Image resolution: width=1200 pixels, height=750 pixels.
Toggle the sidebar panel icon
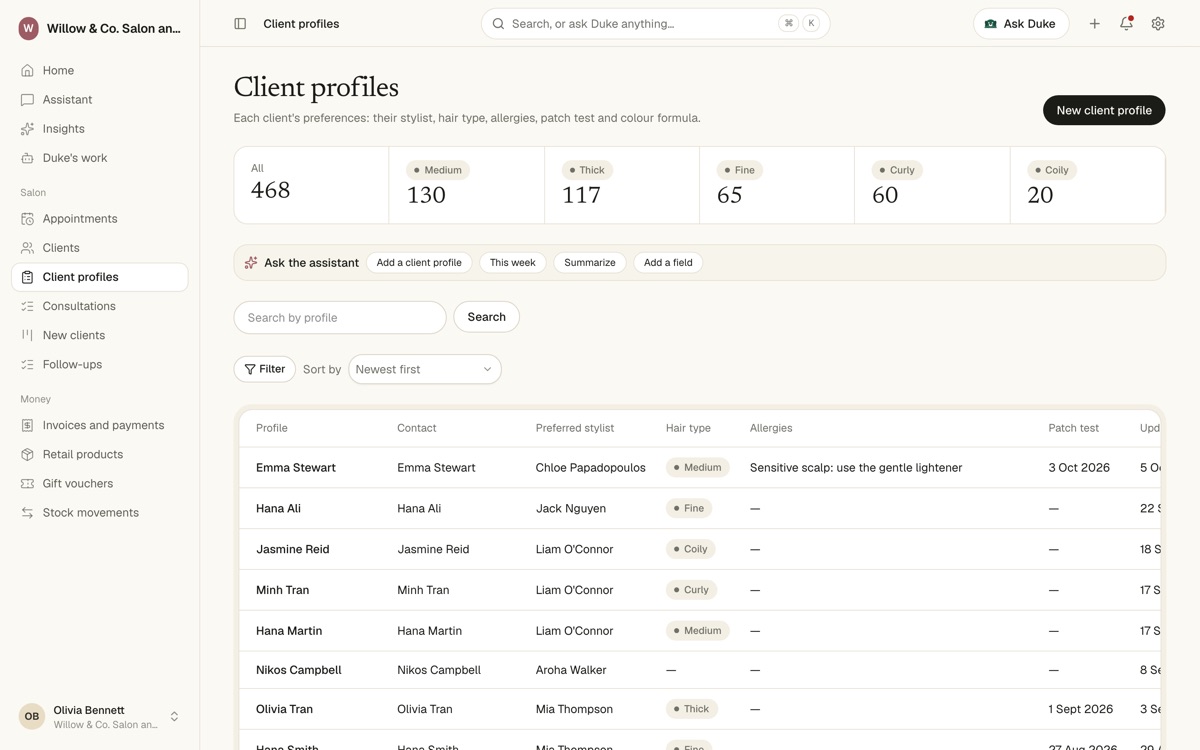point(240,24)
